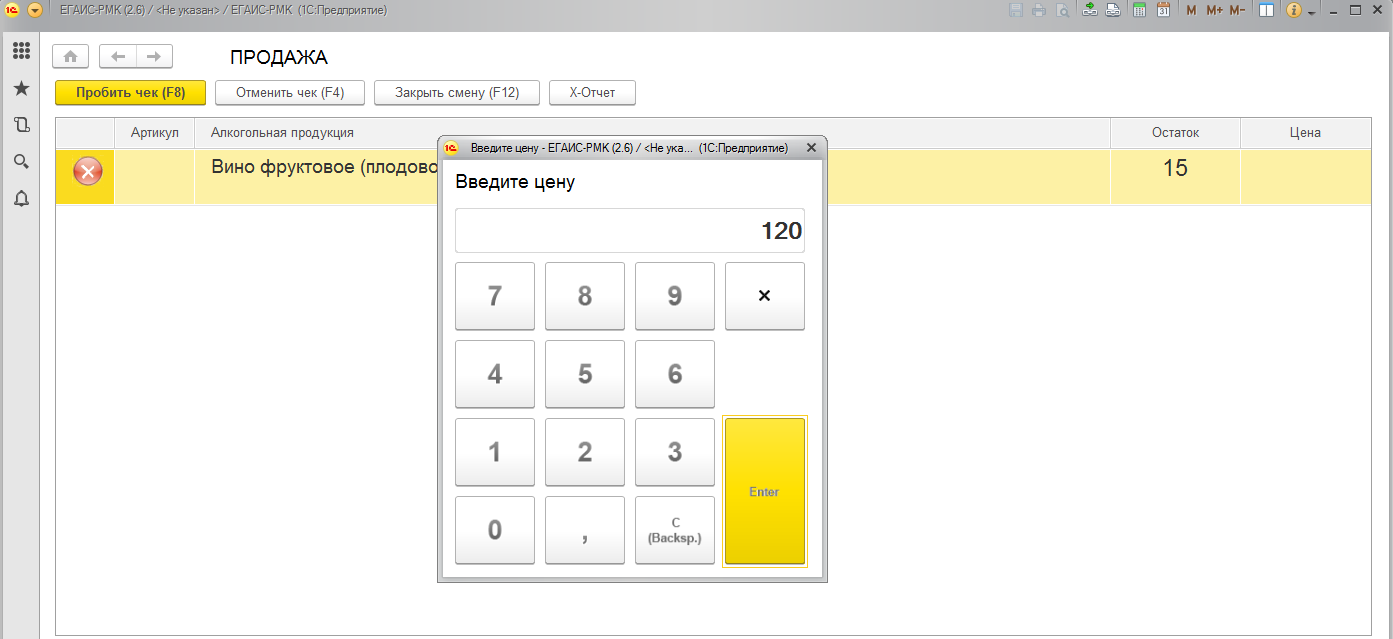Open Search magnifier icon in the sidebar

point(21,161)
